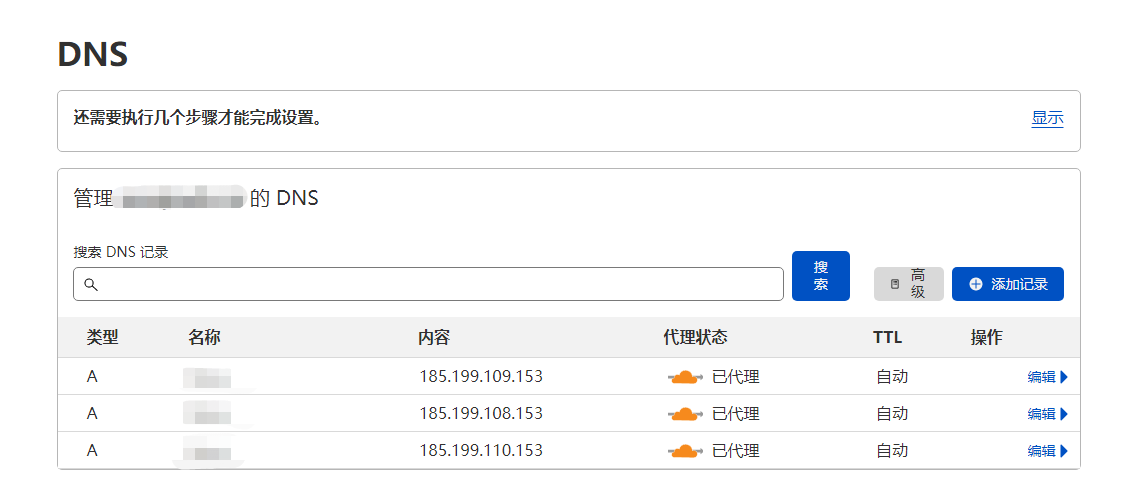Click plus icon on 添加记录 button
Viewport: 1125px width, 482px height.
tap(976, 284)
